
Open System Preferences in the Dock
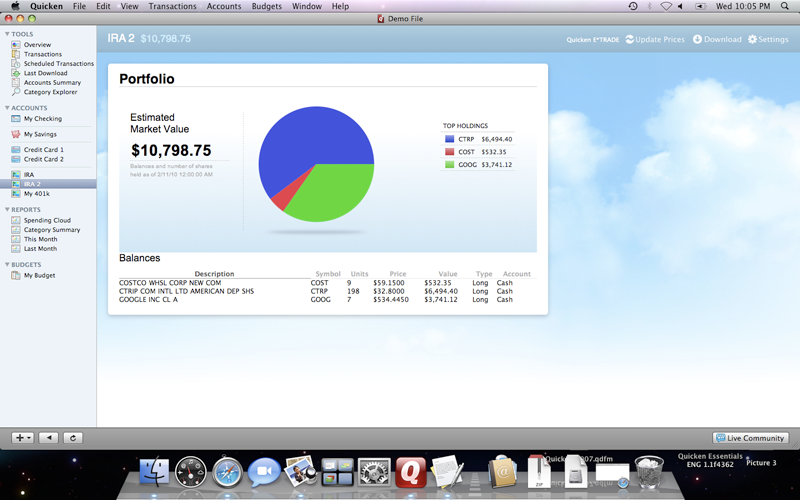point(374,472)
